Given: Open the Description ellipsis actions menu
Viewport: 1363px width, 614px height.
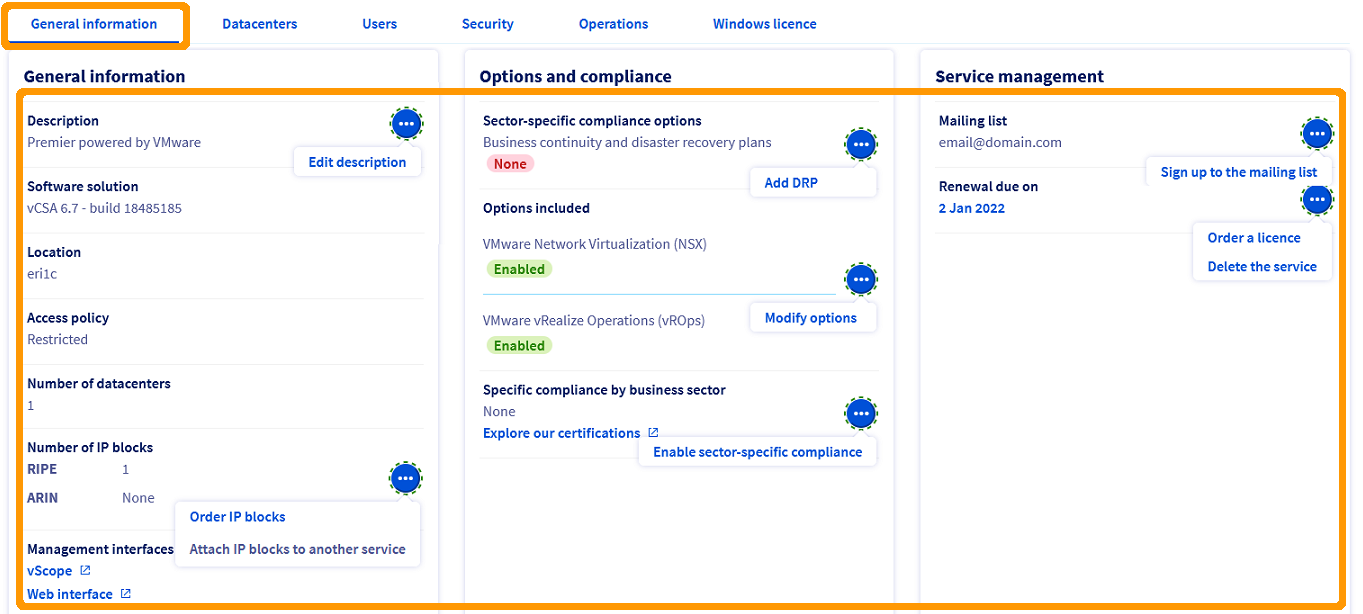Looking at the screenshot, I should point(405,124).
